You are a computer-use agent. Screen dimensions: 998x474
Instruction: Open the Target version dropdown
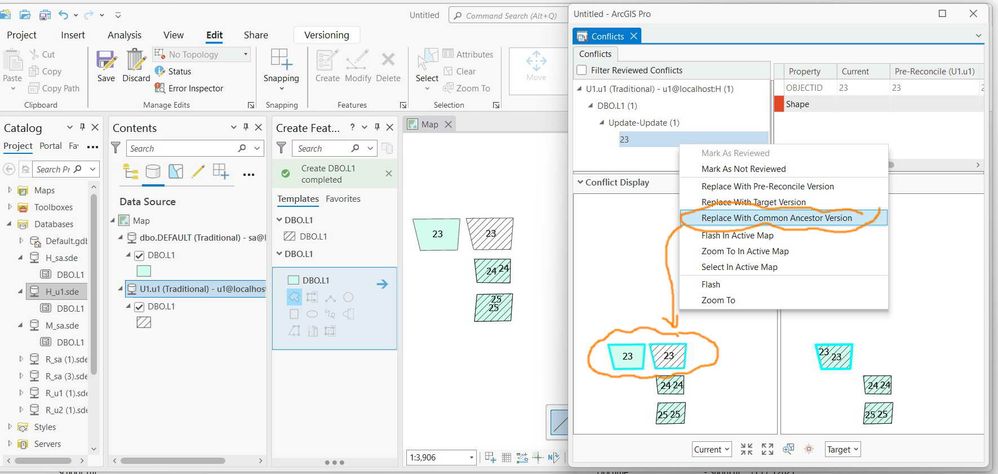click(x=843, y=449)
